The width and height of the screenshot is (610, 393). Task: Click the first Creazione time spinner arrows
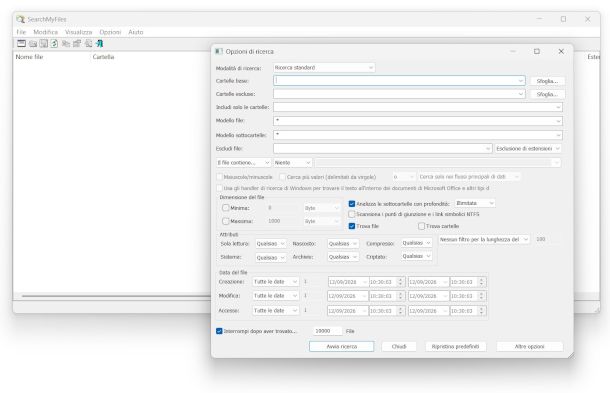[400, 282]
